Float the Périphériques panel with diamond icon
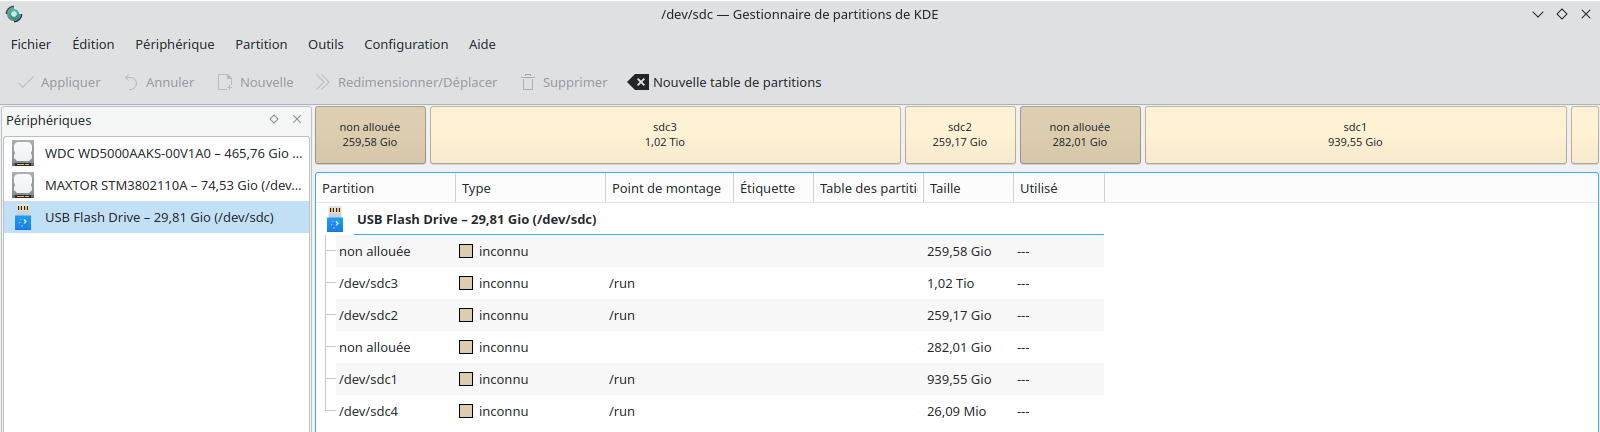This screenshot has width=1600, height=432. [x=274, y=119]
